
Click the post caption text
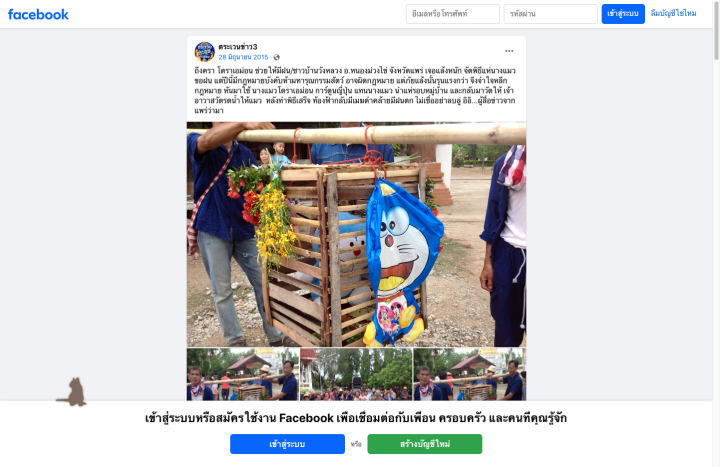355,90
